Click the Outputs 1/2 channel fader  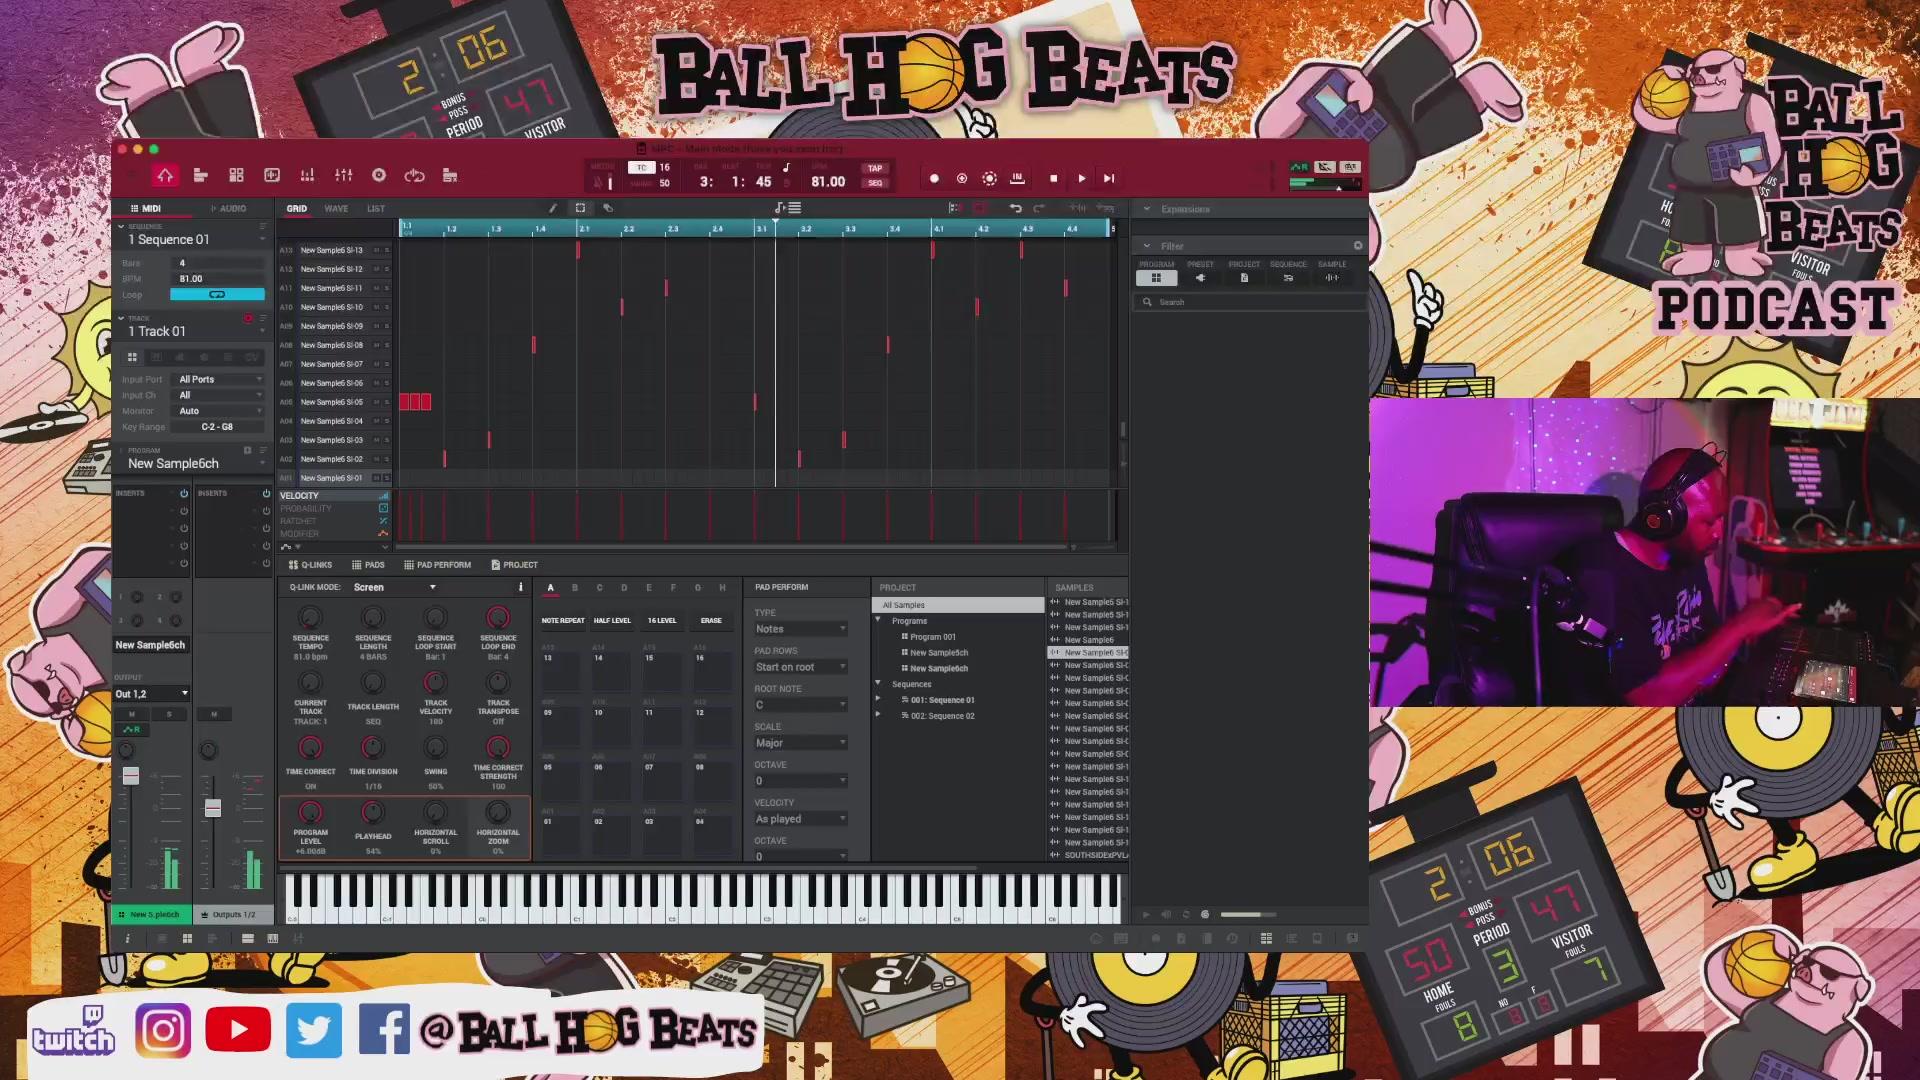(213, 808)
